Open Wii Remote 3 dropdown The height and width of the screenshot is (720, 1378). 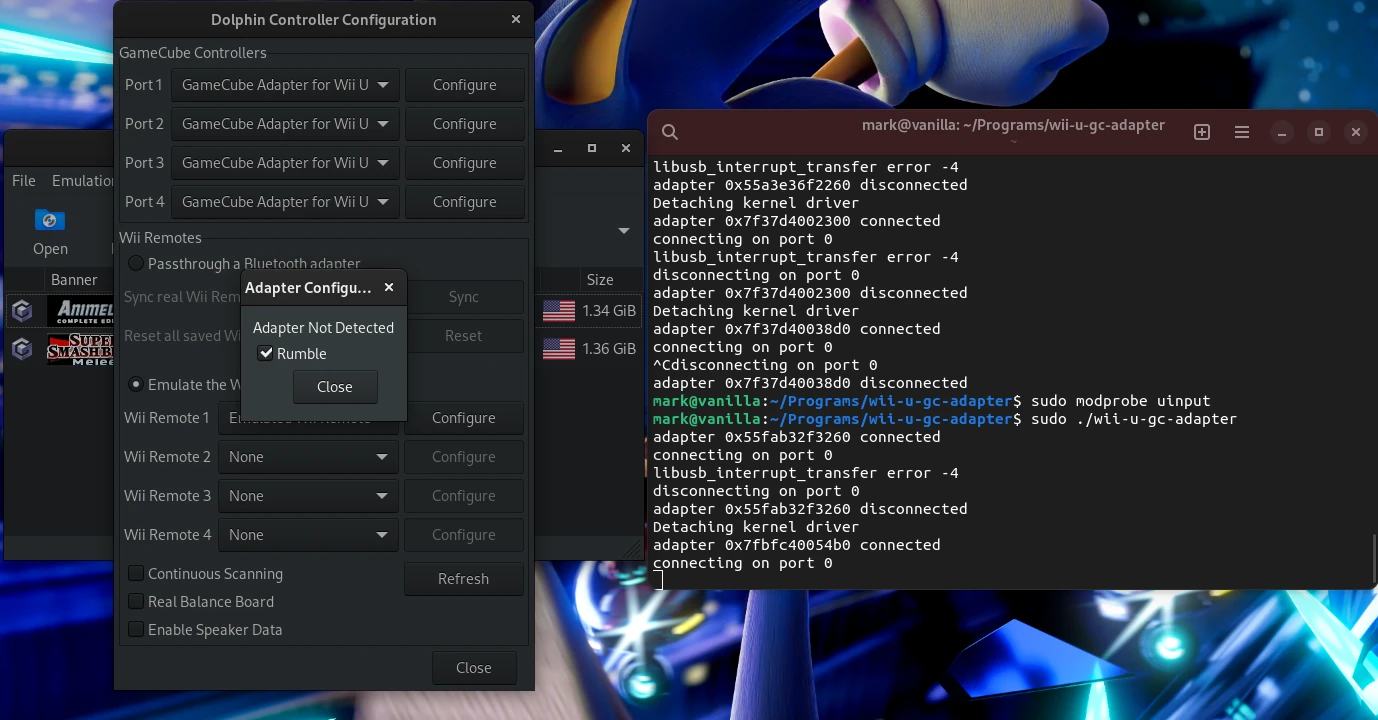point(308,496)
